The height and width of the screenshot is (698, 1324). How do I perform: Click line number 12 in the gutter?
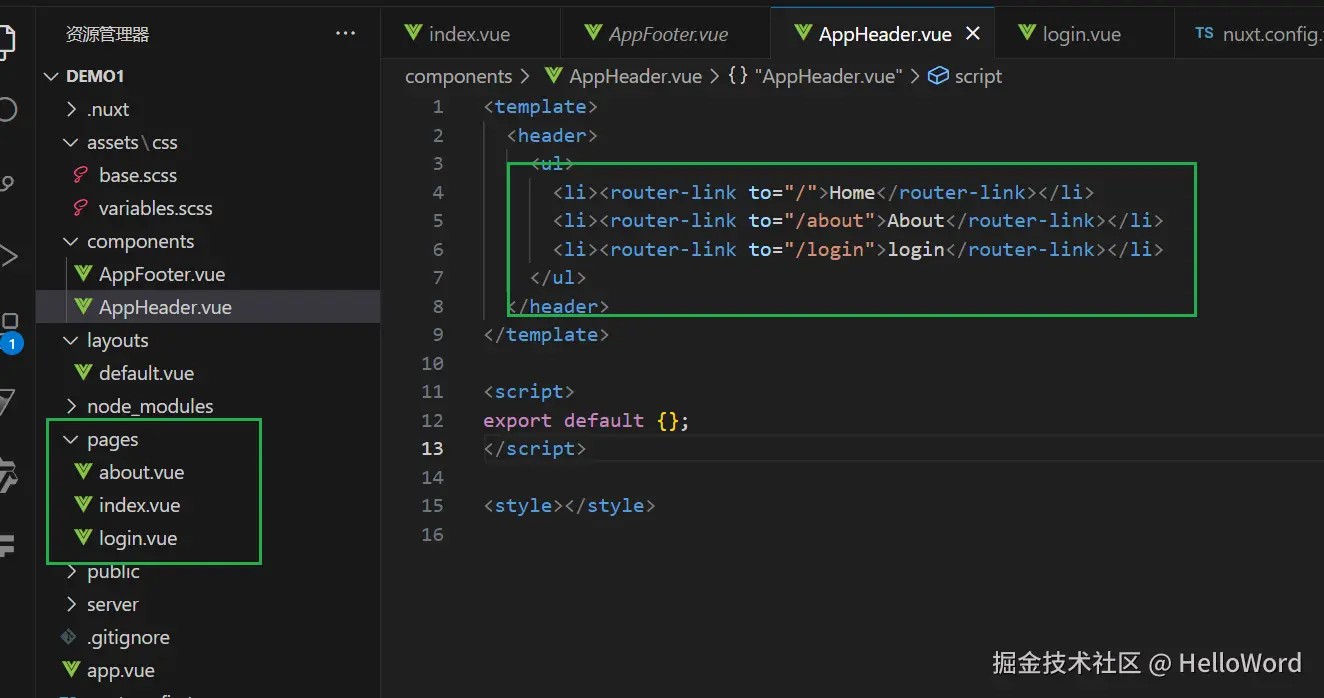tap(432, 420)
